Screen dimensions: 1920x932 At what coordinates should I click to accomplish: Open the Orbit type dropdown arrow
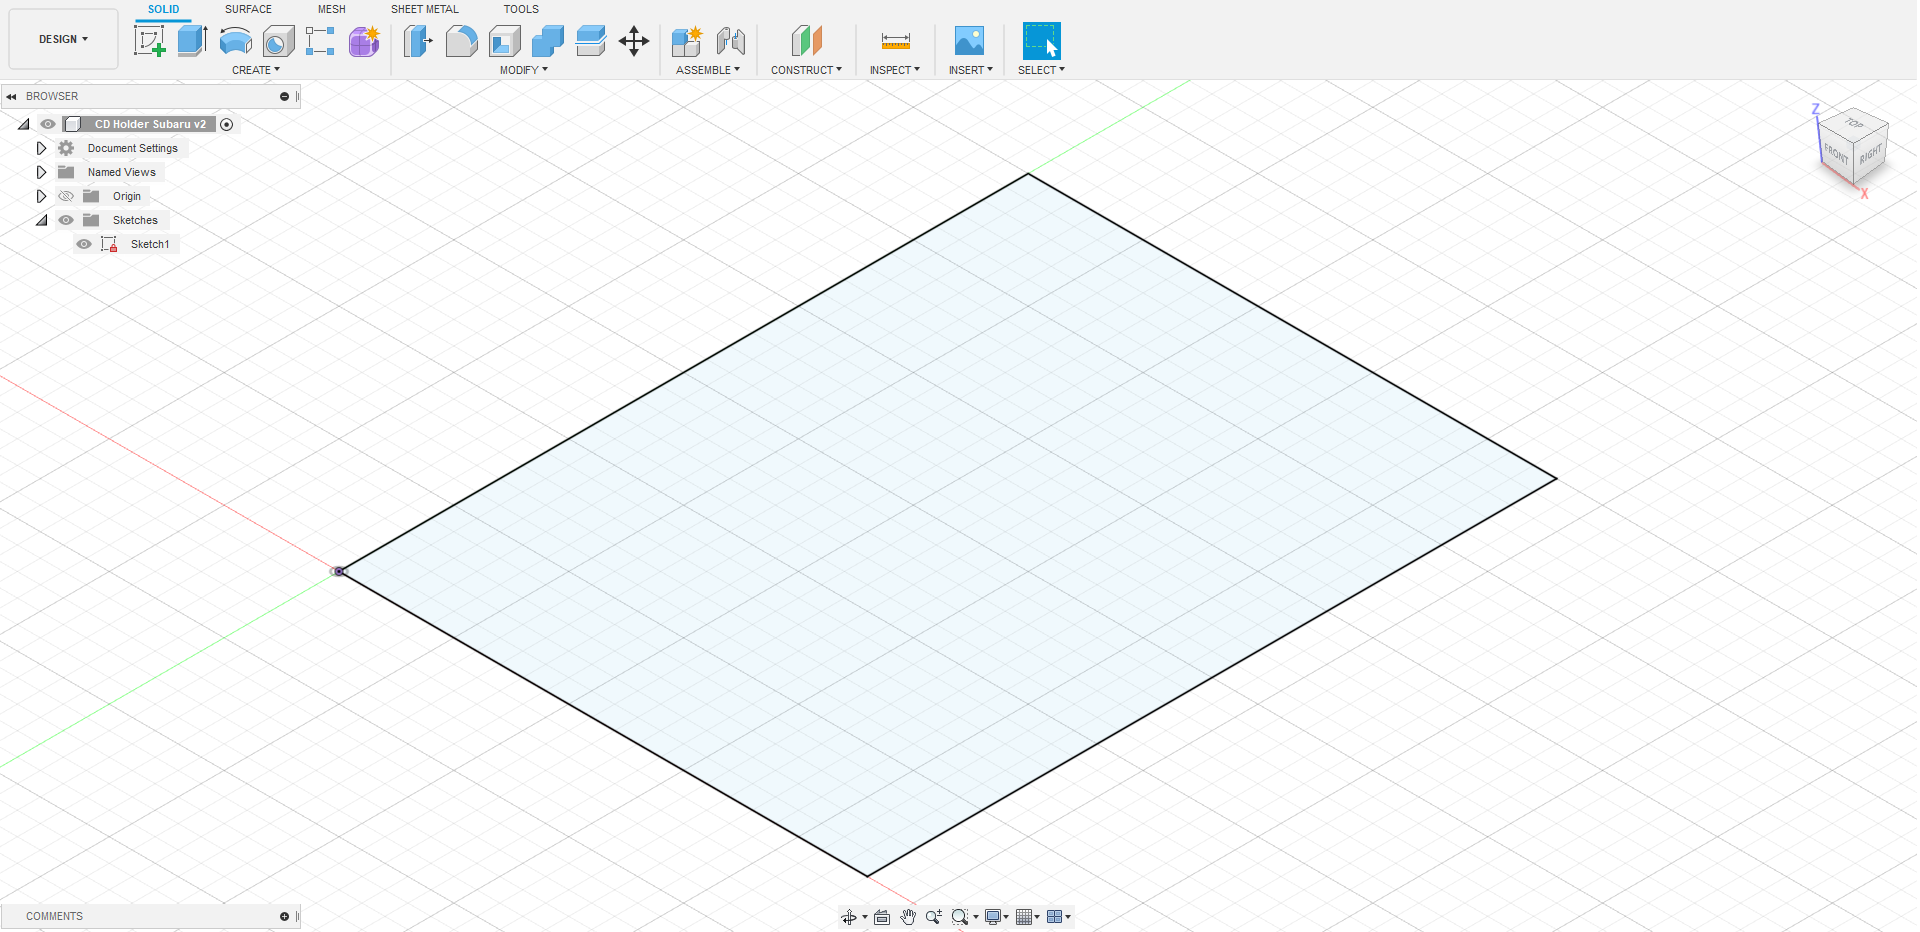[865, 917]
